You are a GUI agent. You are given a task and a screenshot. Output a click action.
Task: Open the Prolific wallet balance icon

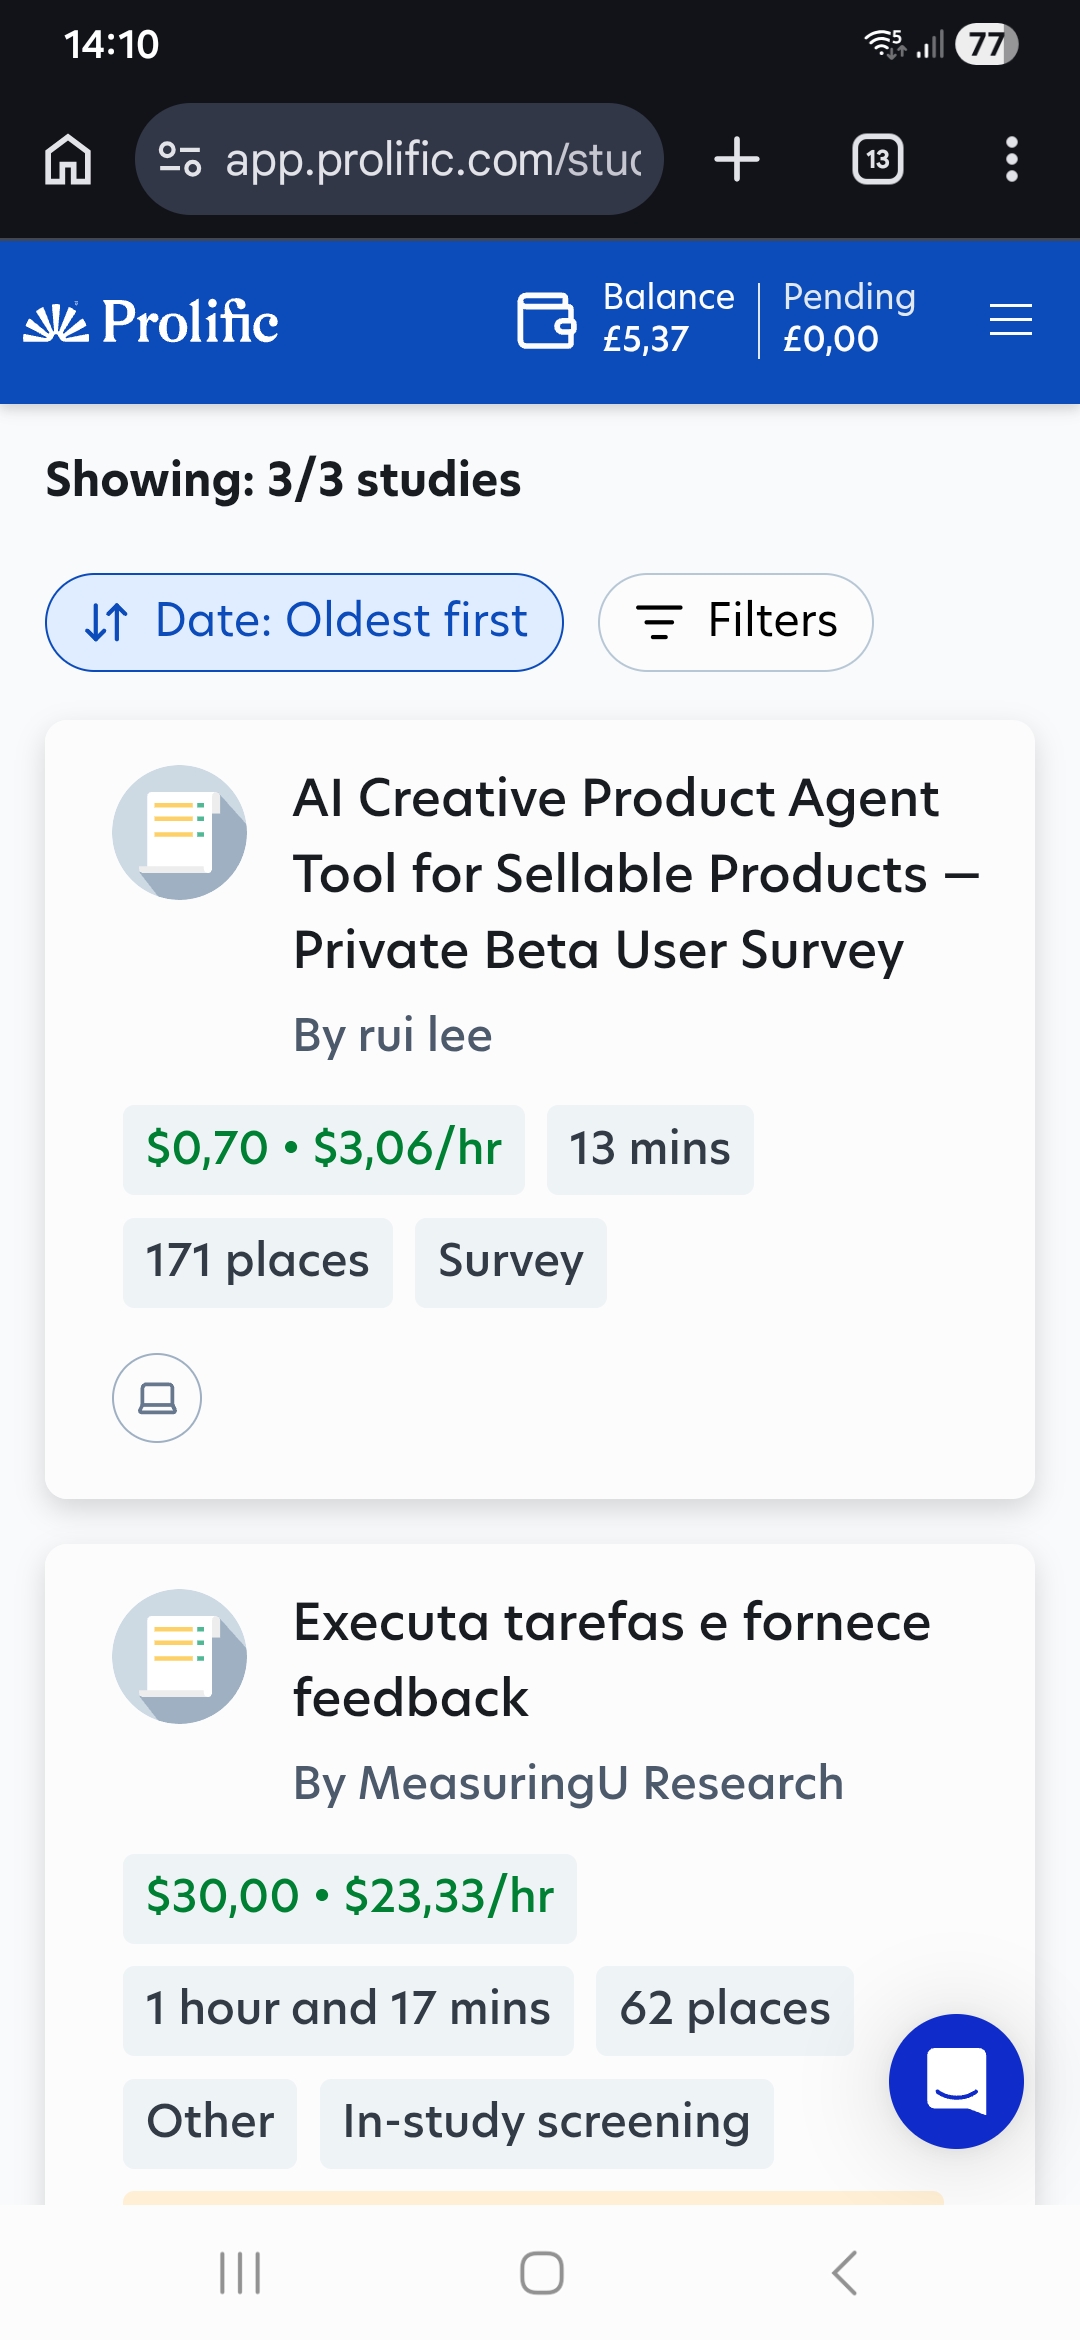545,318
